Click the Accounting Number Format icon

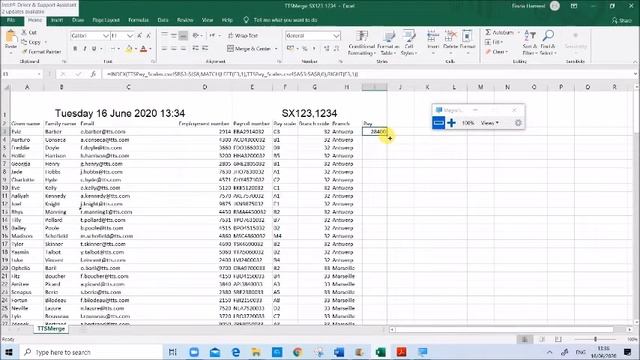pos(290,49)
